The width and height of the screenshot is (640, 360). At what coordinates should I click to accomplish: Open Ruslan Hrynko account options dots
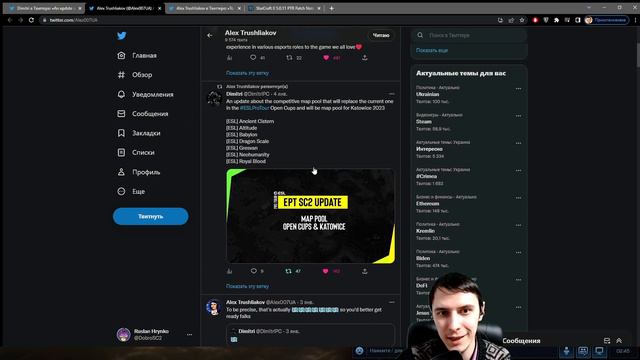(189, 334)
